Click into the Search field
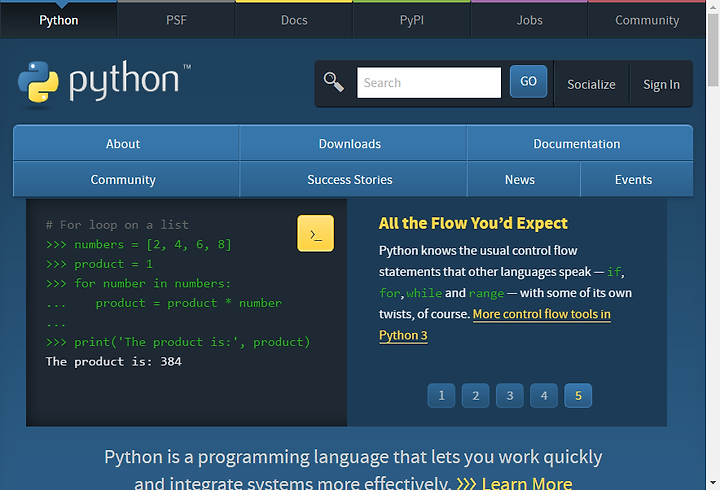The width and height of the screenshot is (720, 490). pos(429,83)
